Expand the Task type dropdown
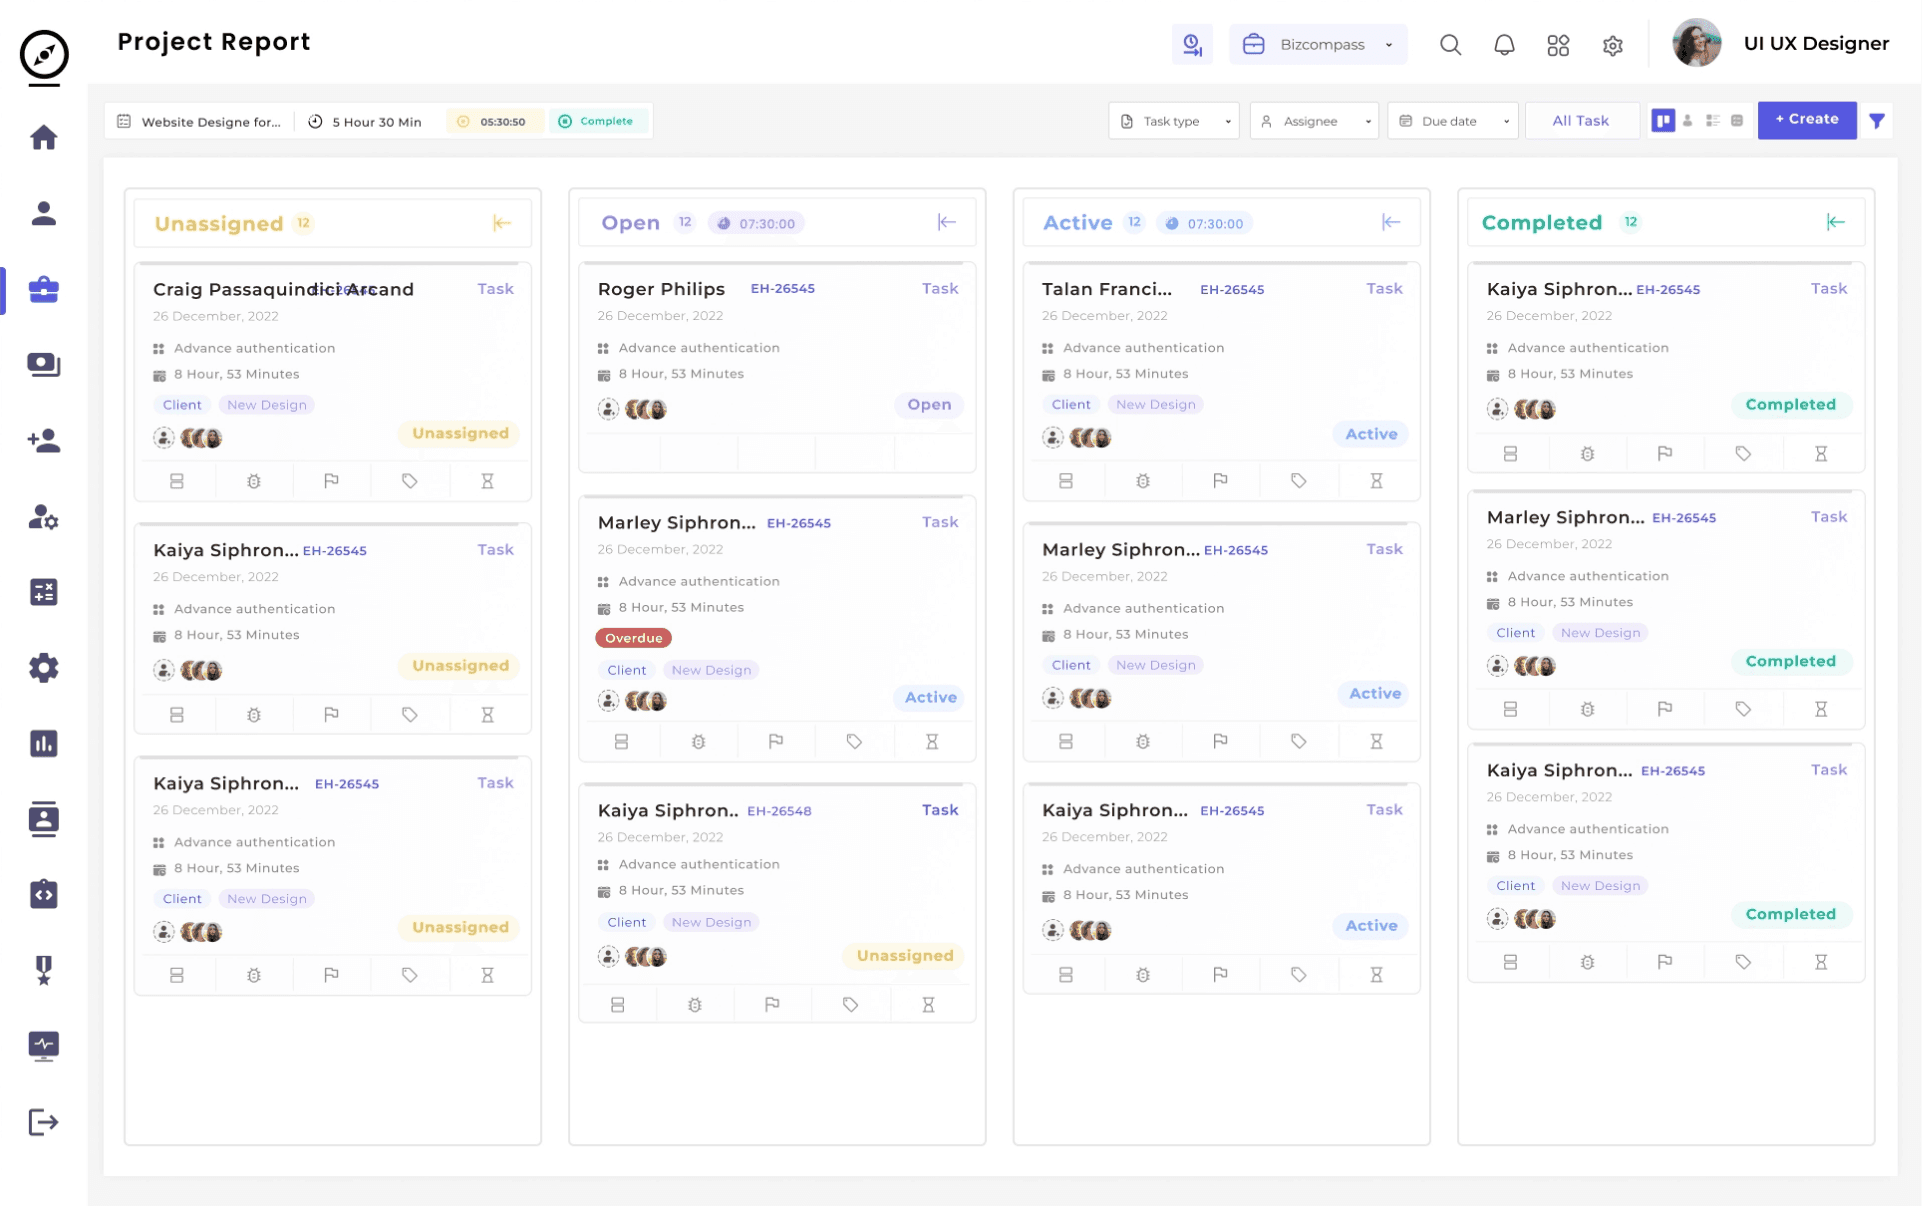Image resolution: width=1922 pixels, height=1206 pixels. click(1173, 121)
